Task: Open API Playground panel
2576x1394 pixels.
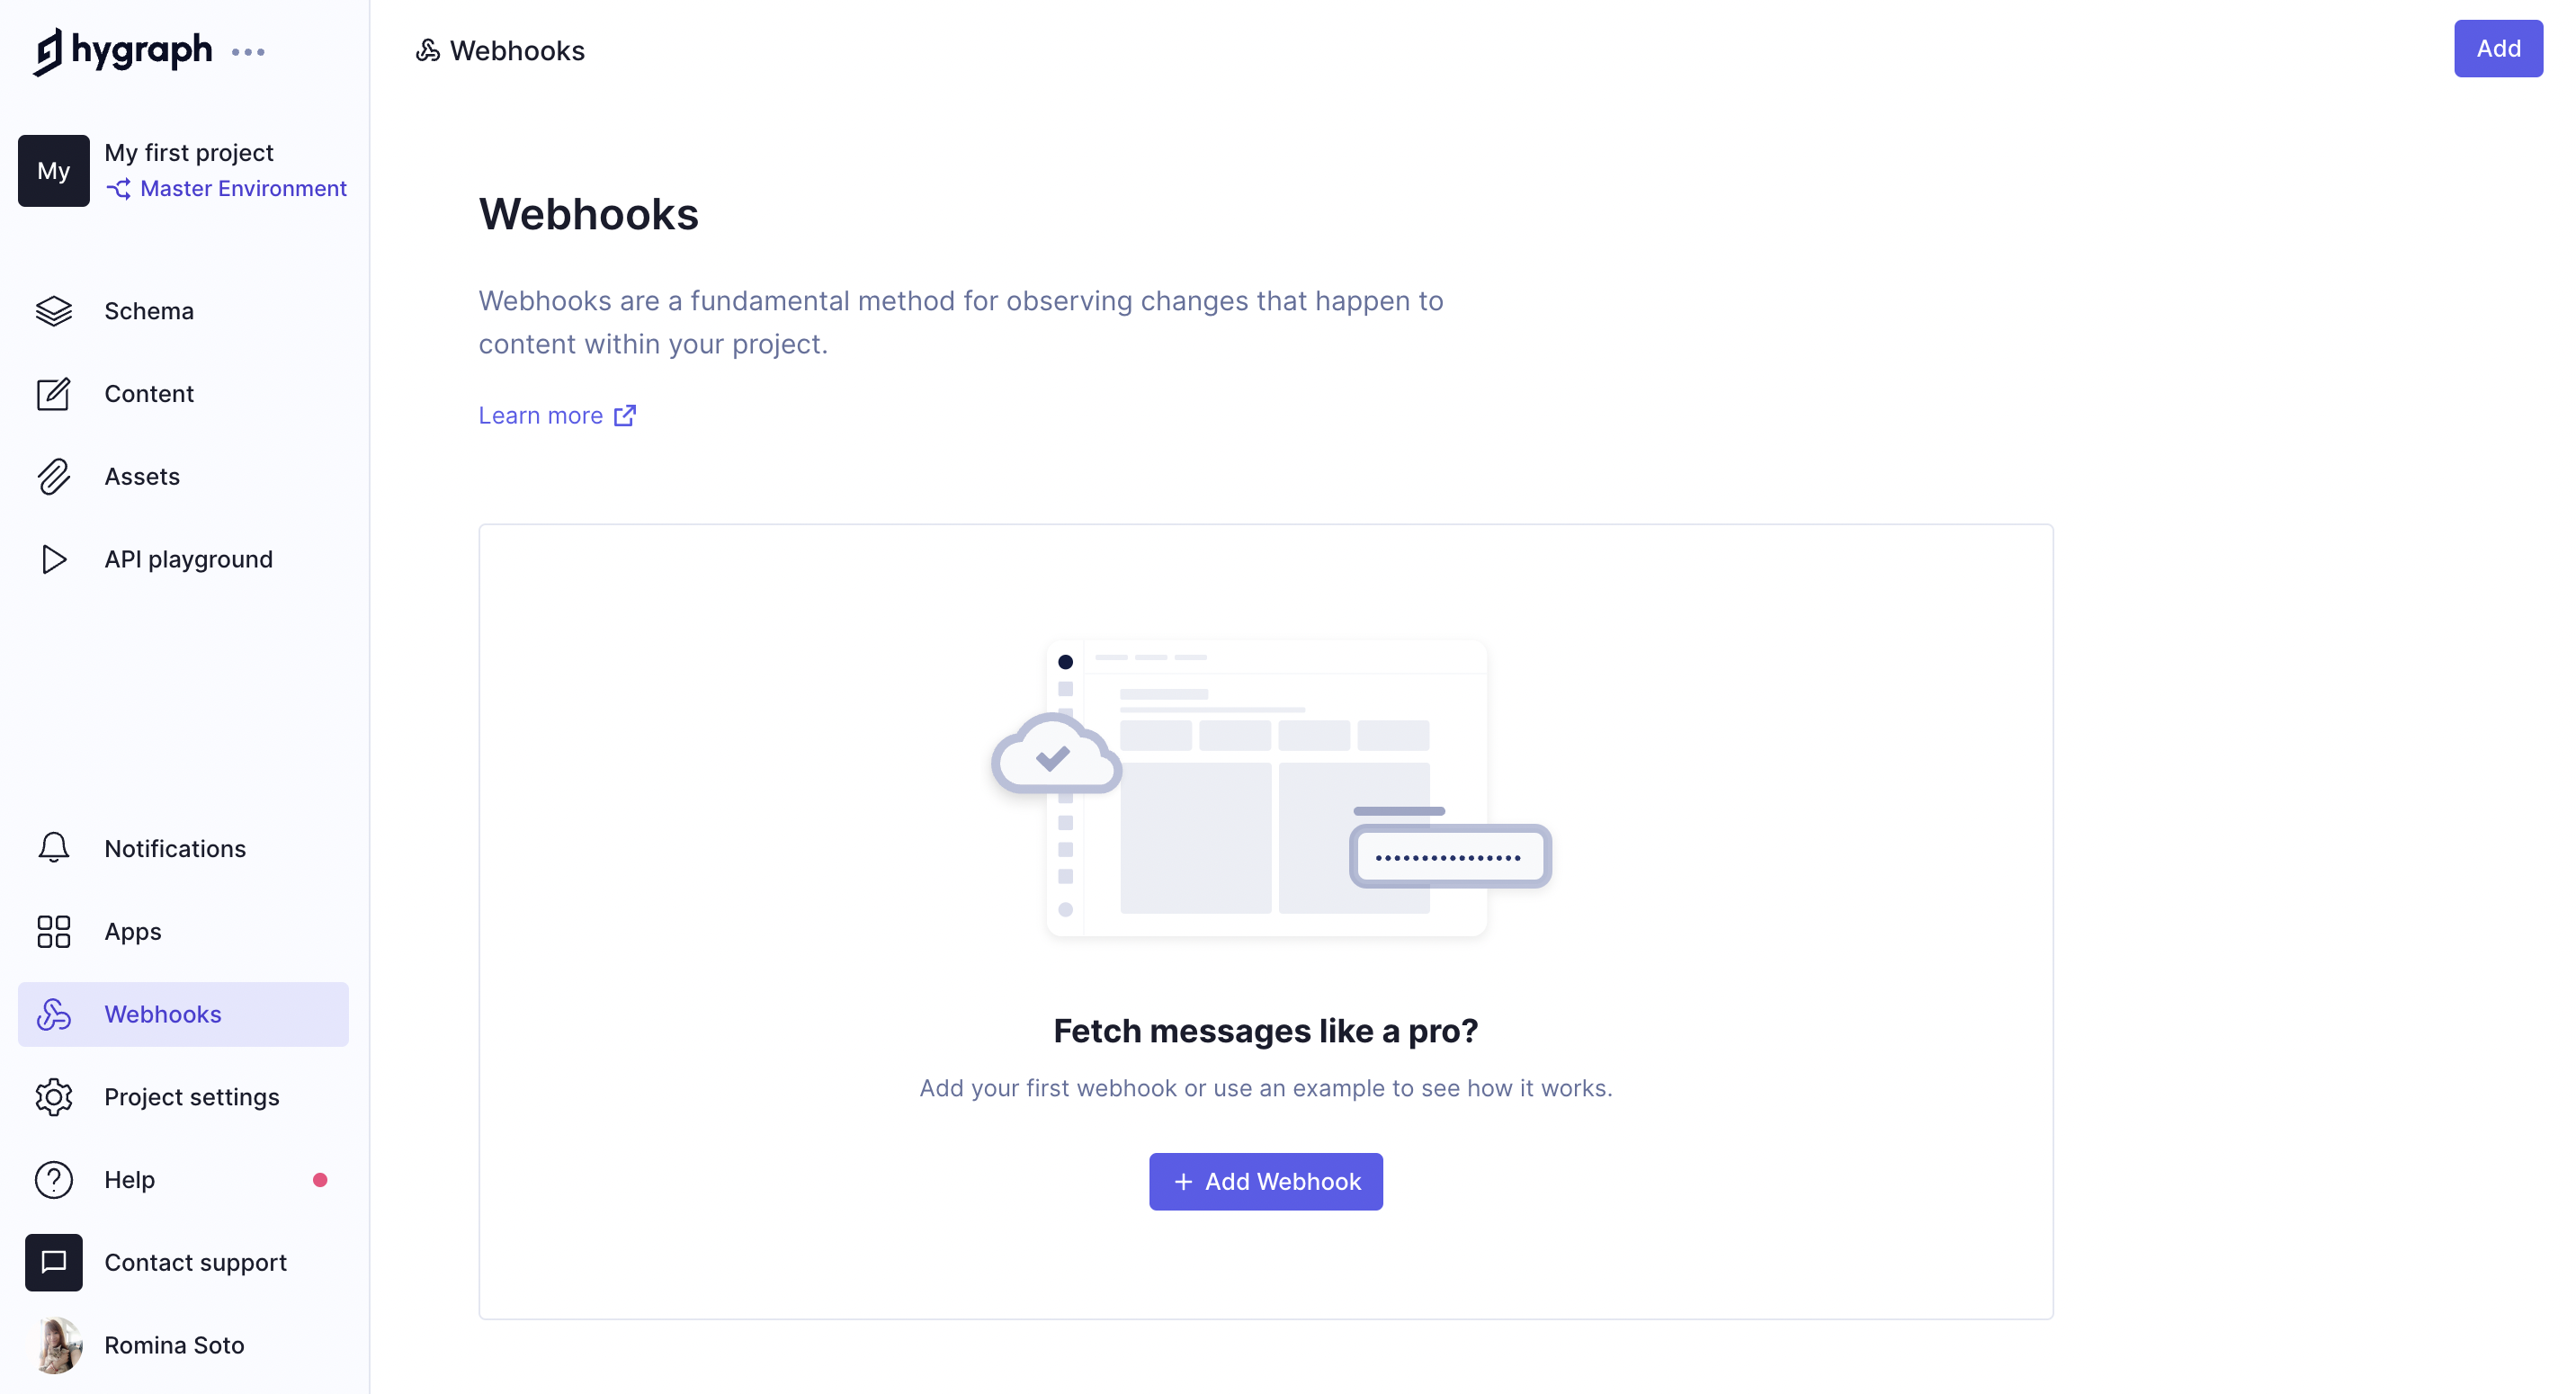Action: tap(189, 558)
